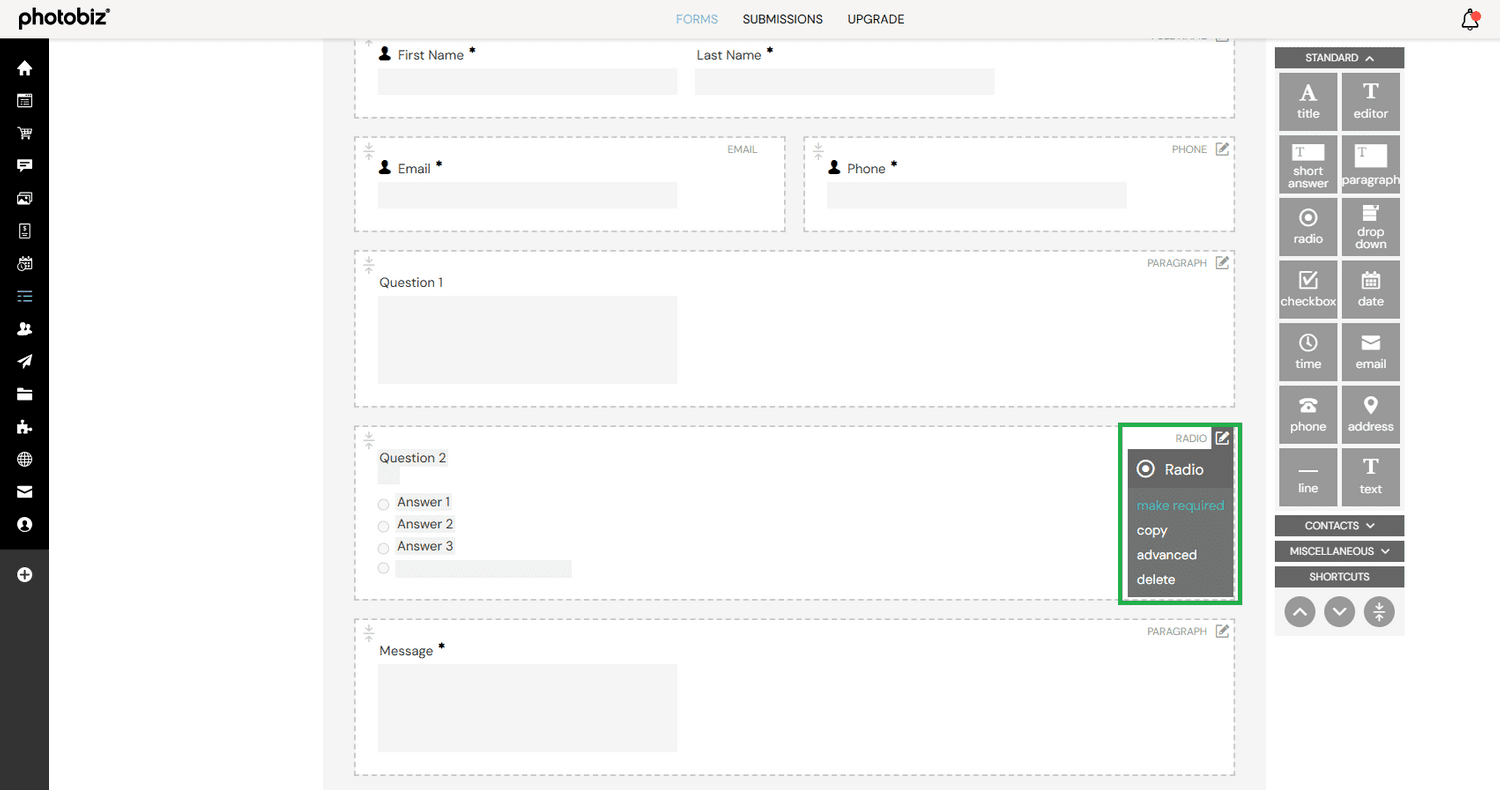This screenshot has height=790, width=1500.
Task: Choose copy in Radio menu
Action: click(1152, 531)
